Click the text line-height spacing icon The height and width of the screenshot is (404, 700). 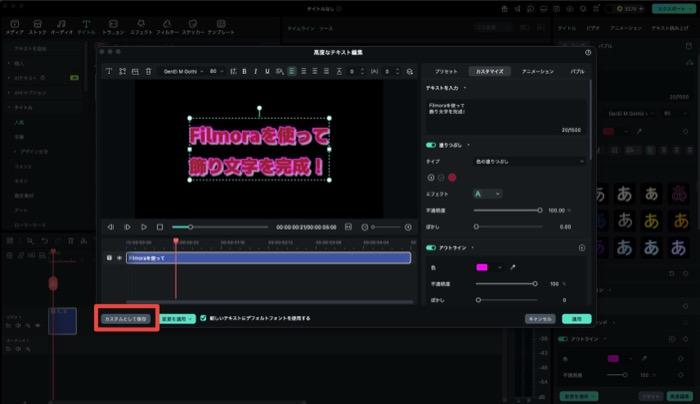pos(339,71)
